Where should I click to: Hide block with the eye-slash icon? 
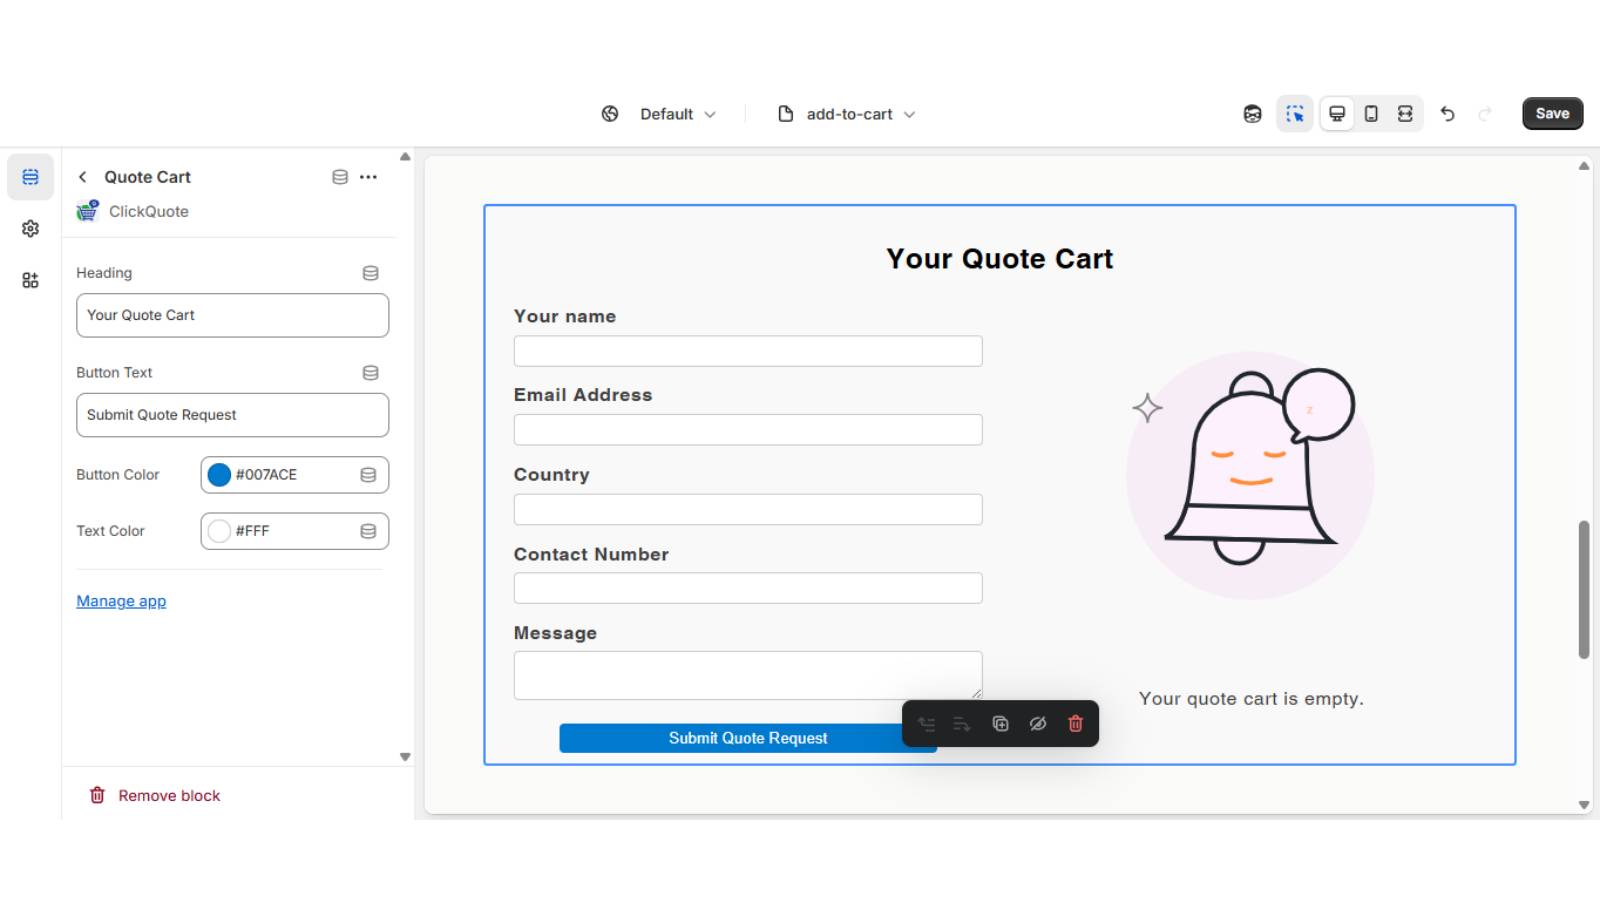pos(1038,724)
